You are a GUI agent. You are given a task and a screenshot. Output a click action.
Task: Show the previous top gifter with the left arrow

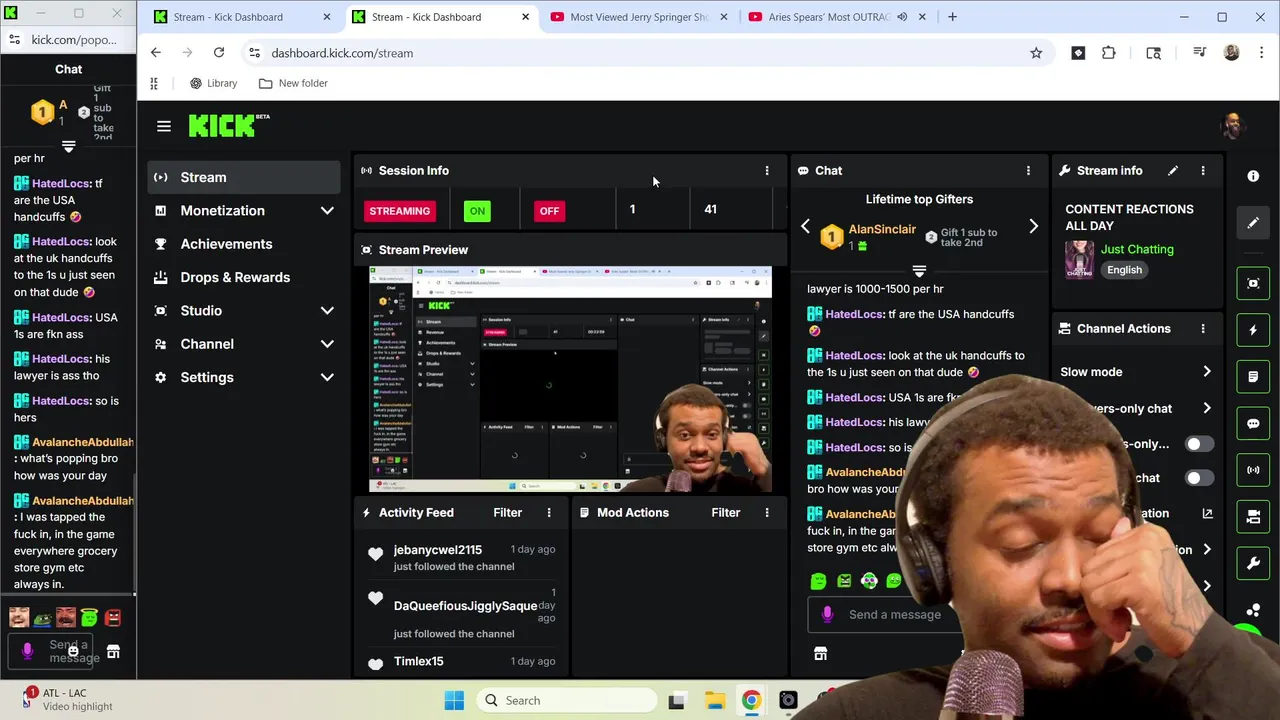tap(805, 227)
